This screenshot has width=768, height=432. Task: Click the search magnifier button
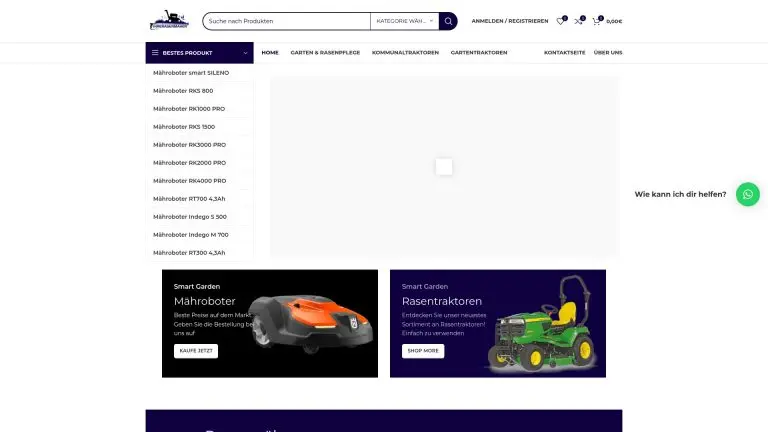pos(449,21)
